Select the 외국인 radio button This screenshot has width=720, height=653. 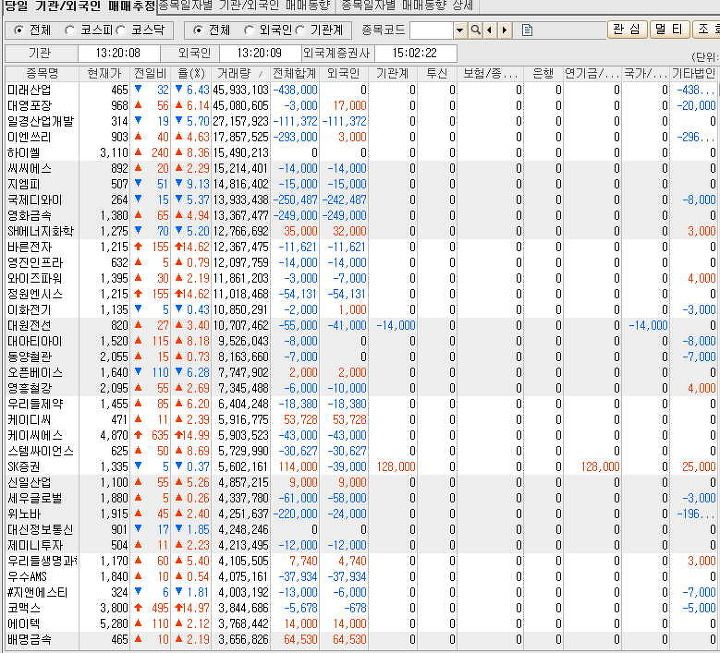pos(248,30)
